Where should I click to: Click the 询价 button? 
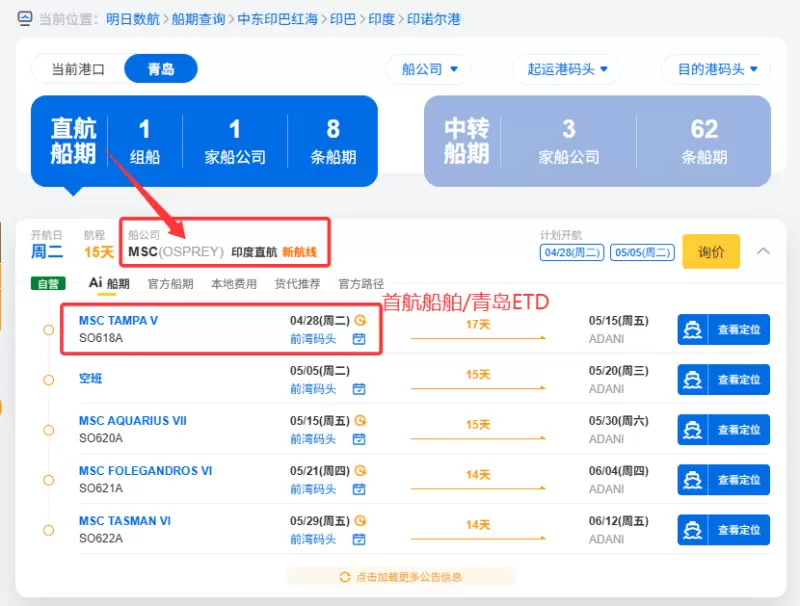[x=710, y=252]
